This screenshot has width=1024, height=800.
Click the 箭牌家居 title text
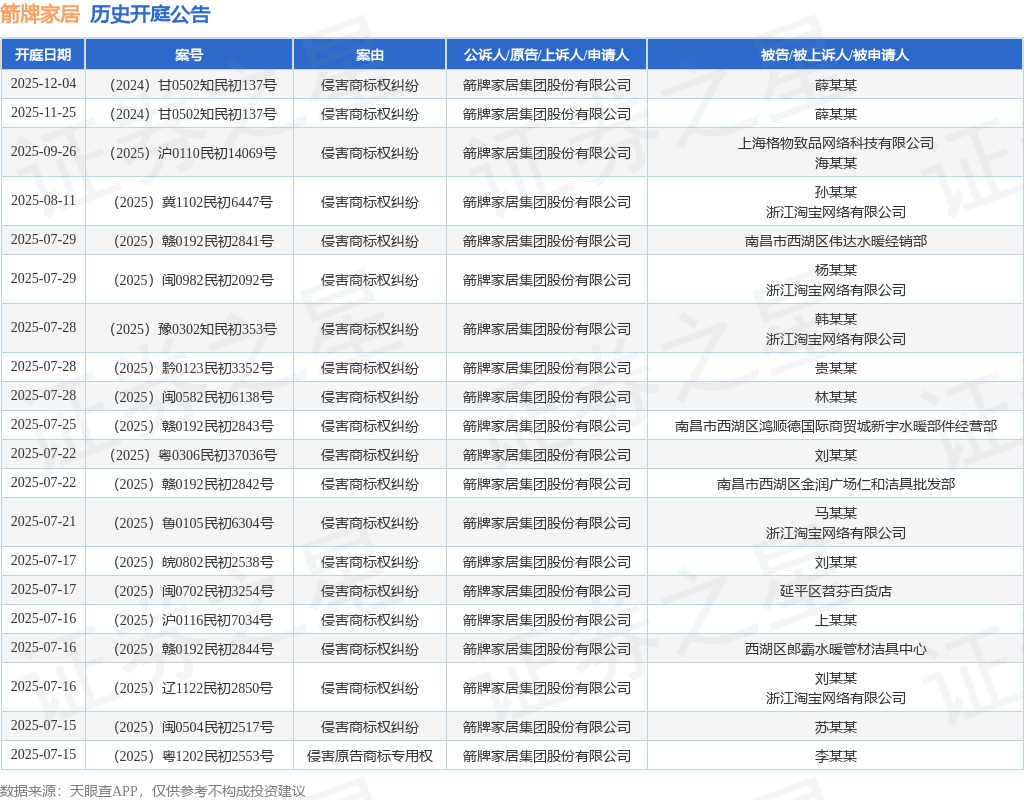coord(40,14)
